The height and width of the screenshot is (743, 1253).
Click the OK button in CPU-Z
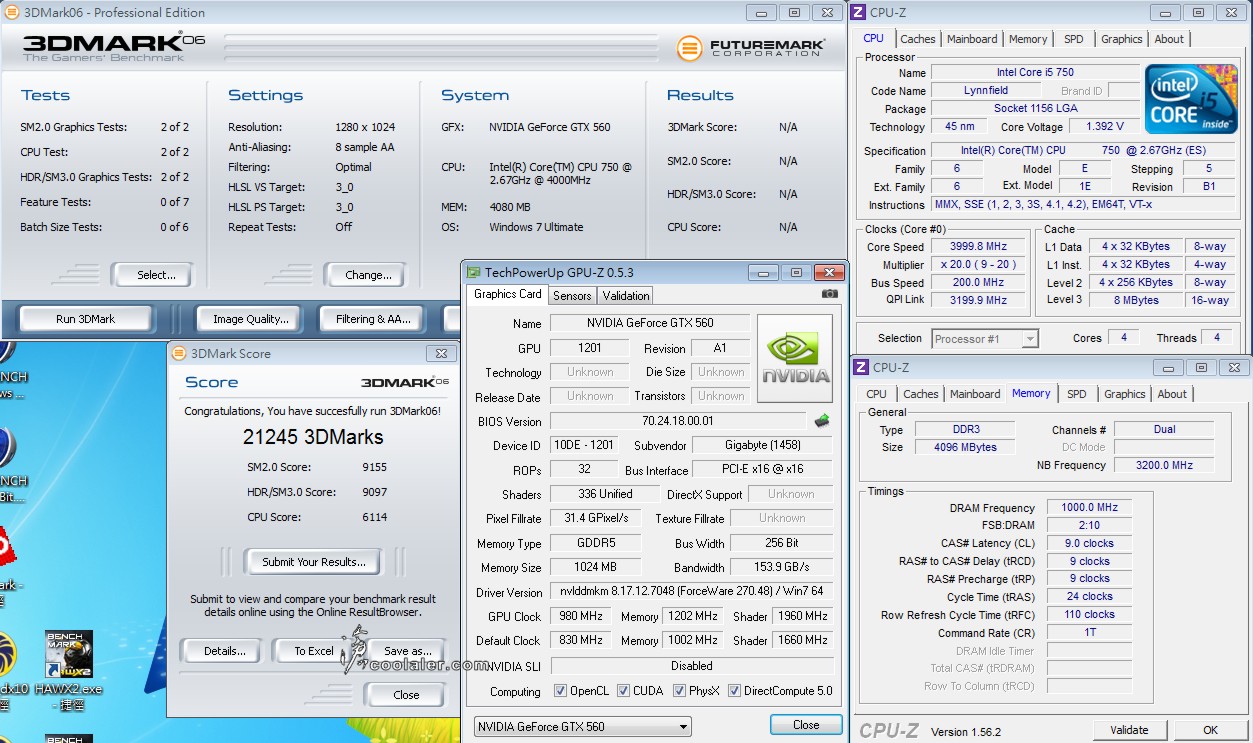(x=1211, y=730)
